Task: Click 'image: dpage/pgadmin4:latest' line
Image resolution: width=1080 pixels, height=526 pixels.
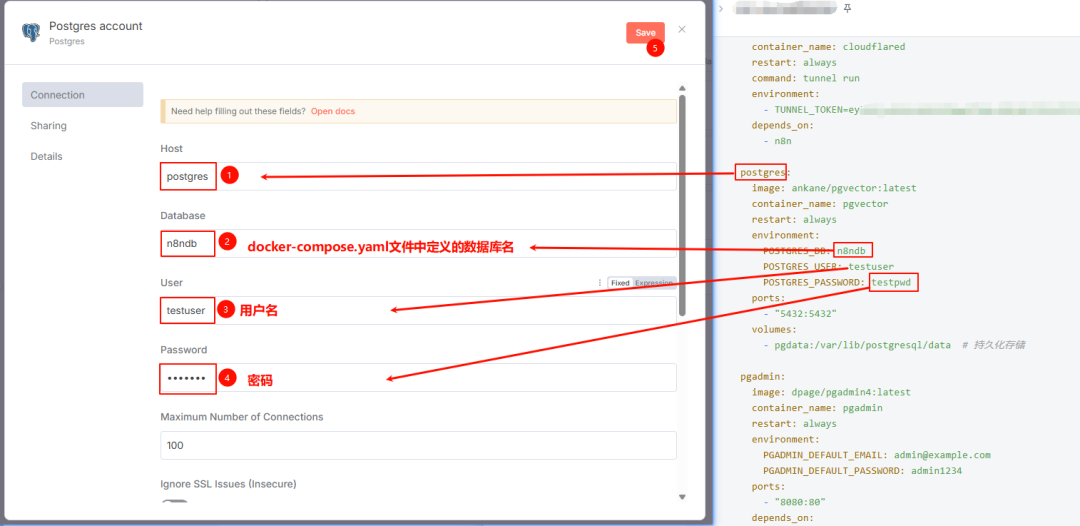Action: (x=831, y=392)
